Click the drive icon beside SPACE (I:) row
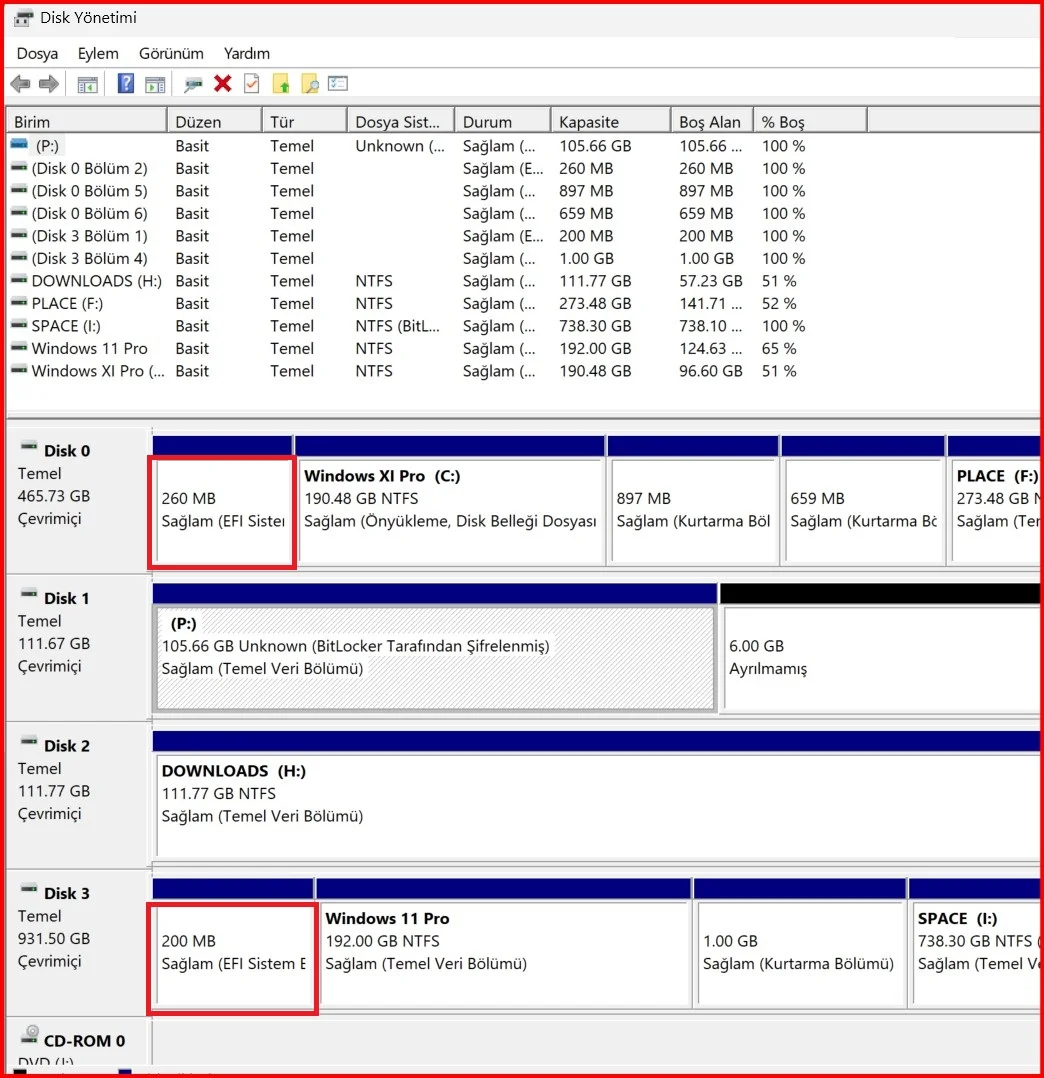The height and width of the screenshot is (1078, 1044). [x=19, y=324]
